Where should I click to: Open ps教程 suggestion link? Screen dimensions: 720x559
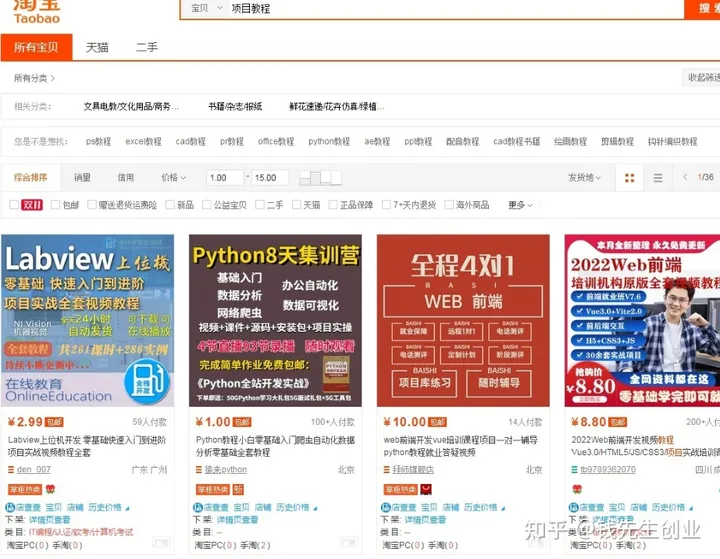[98, 141]
